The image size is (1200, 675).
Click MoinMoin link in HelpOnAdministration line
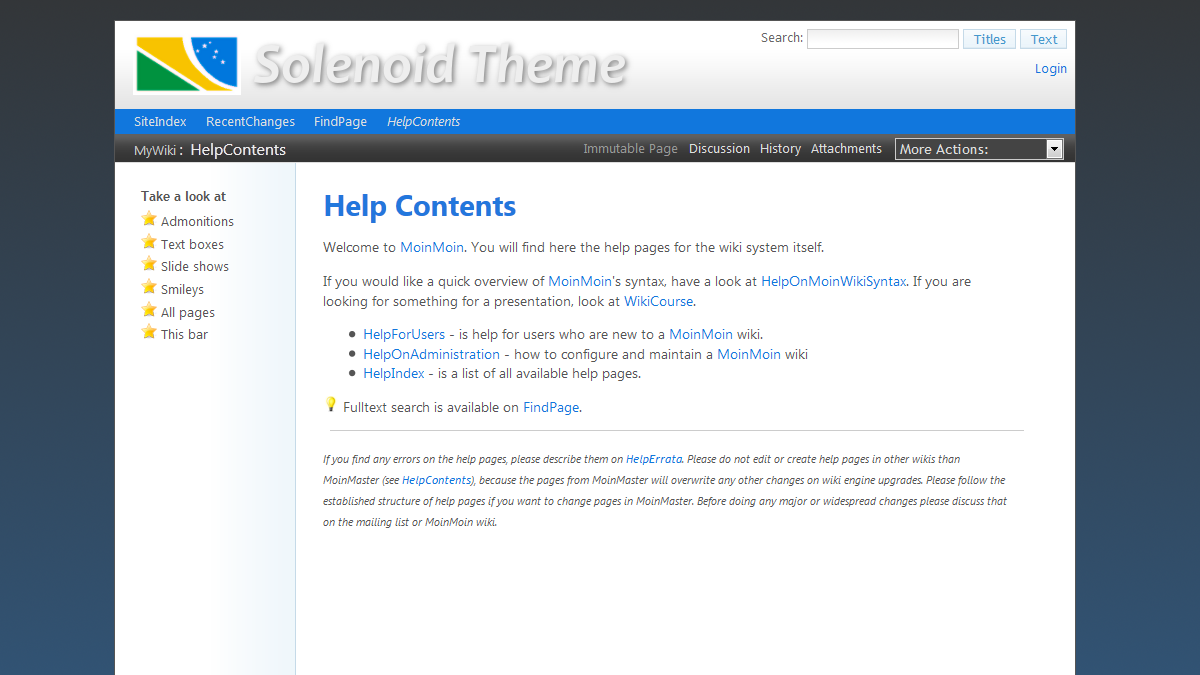(x=749, y=354)
